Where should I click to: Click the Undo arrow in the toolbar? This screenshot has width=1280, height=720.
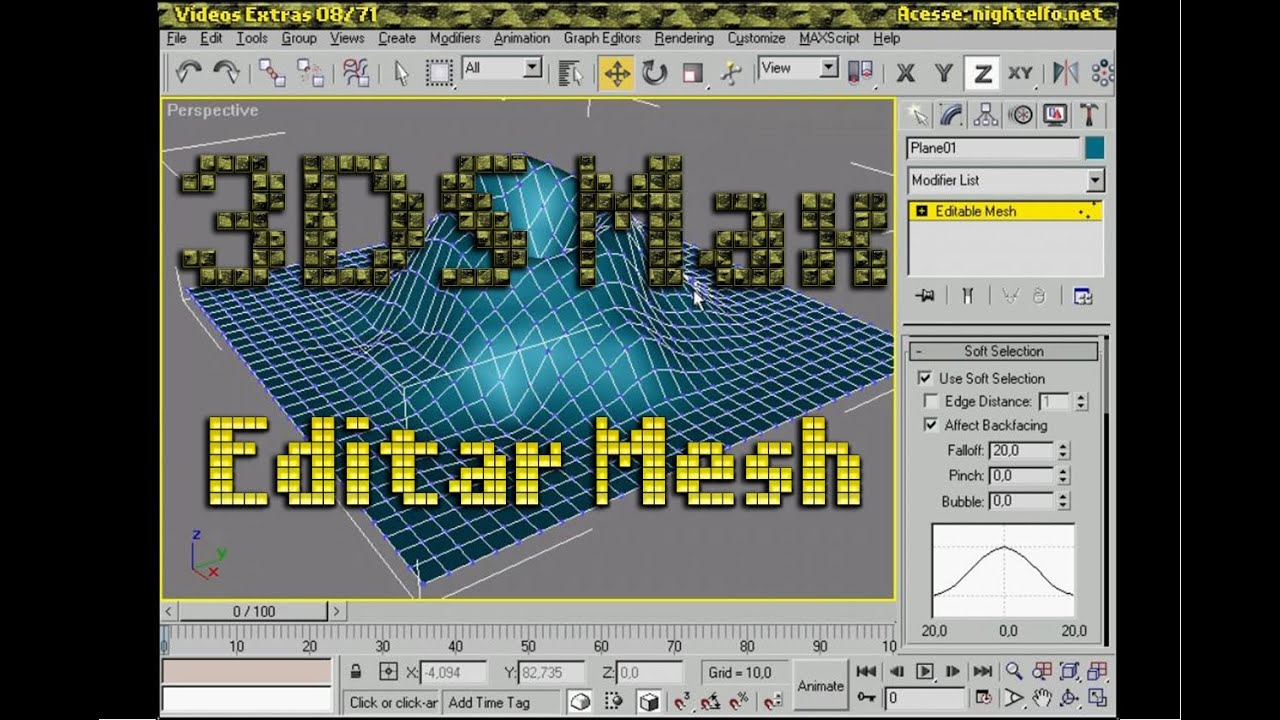click(188, 72)
